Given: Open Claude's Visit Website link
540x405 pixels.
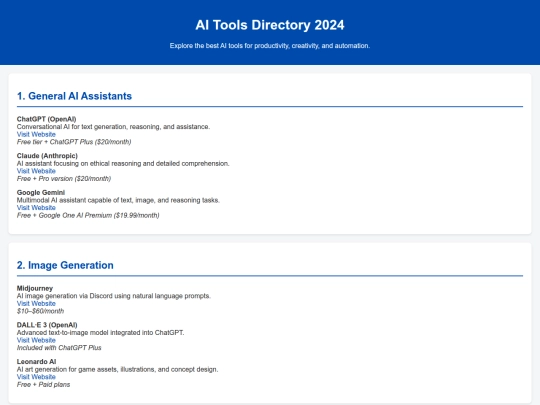Looking at the screenshot, I should 36,171.
